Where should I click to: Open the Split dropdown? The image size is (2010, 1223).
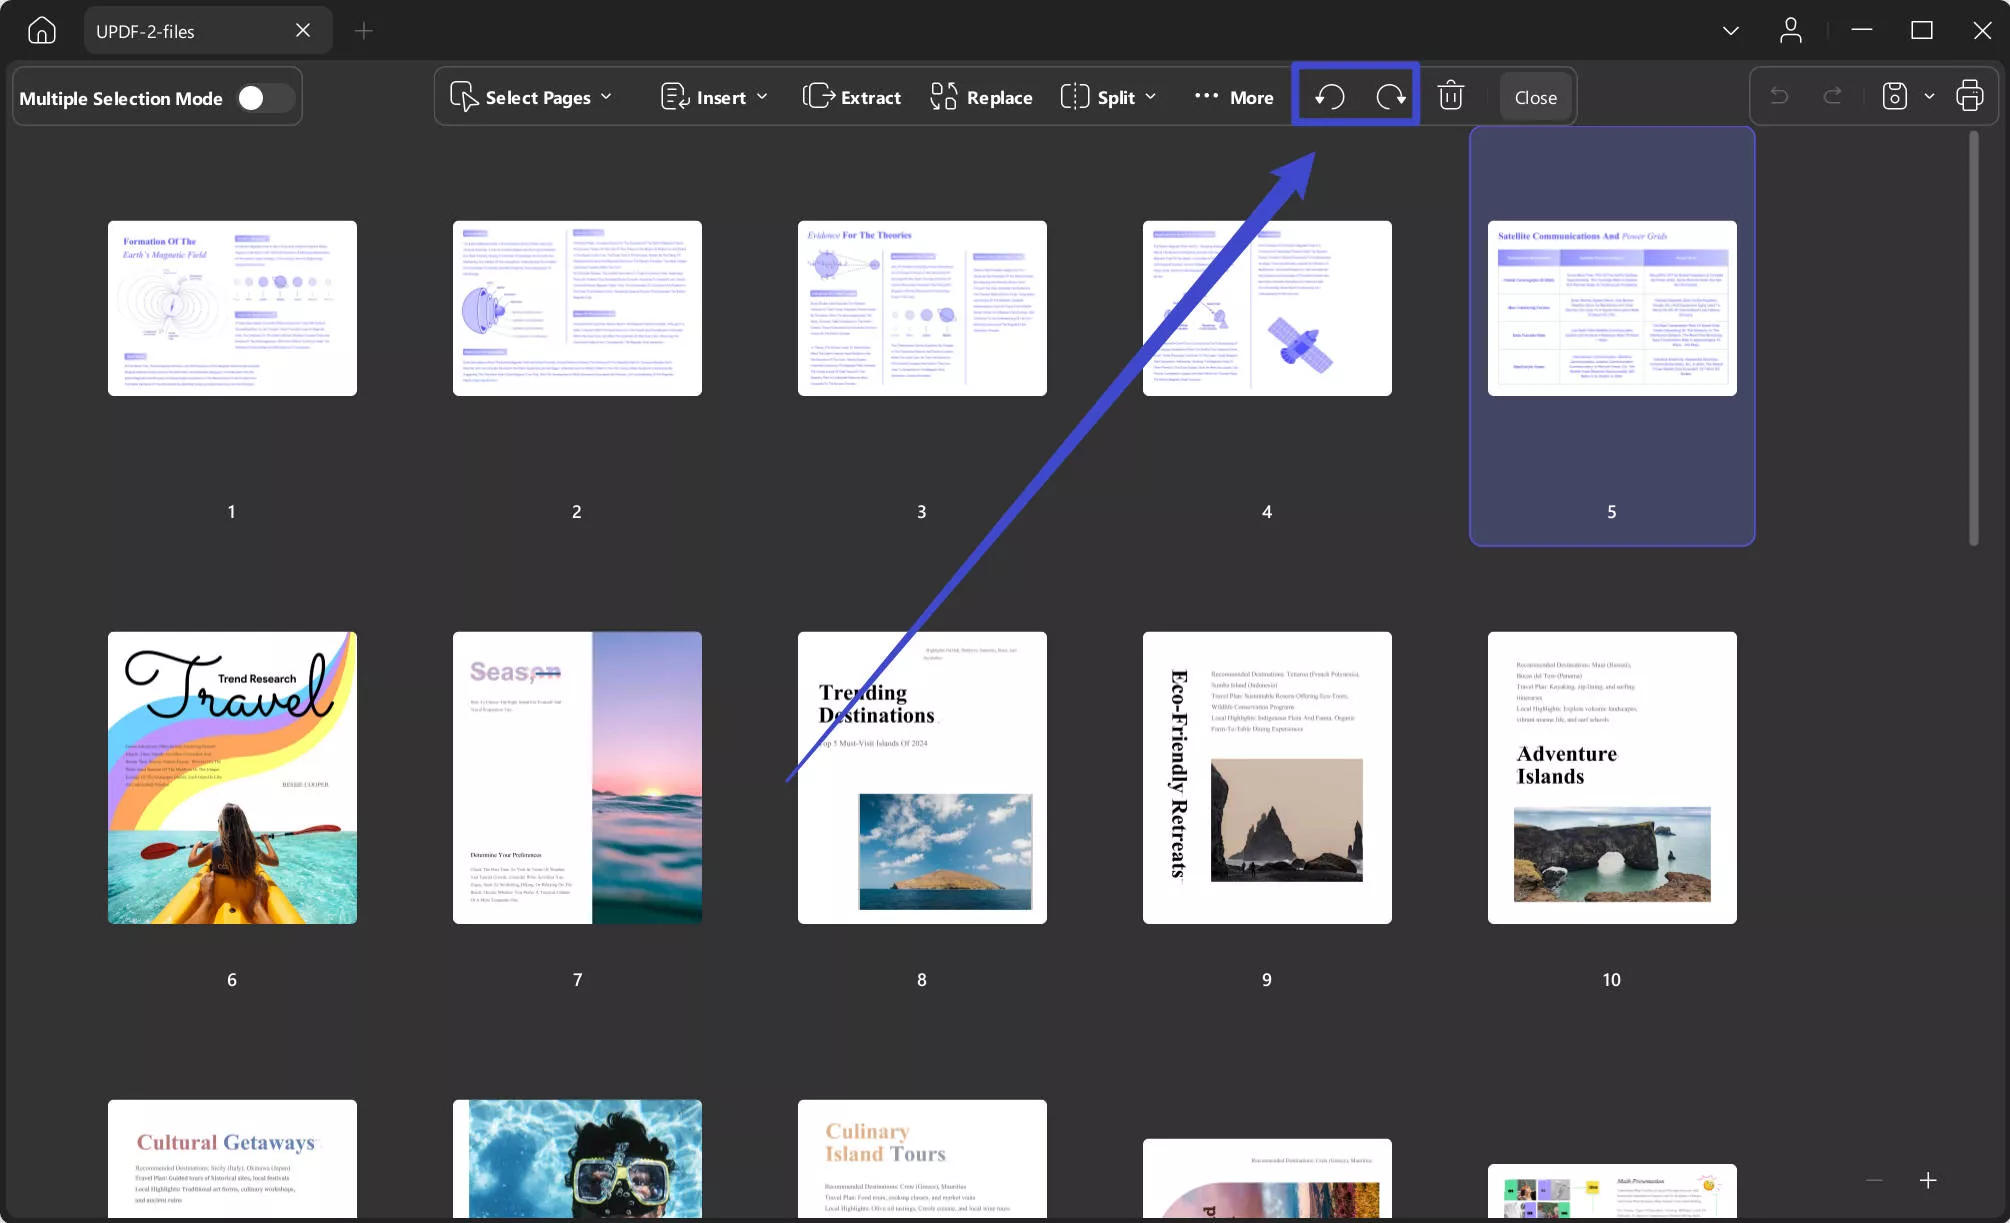point(1109,97)
